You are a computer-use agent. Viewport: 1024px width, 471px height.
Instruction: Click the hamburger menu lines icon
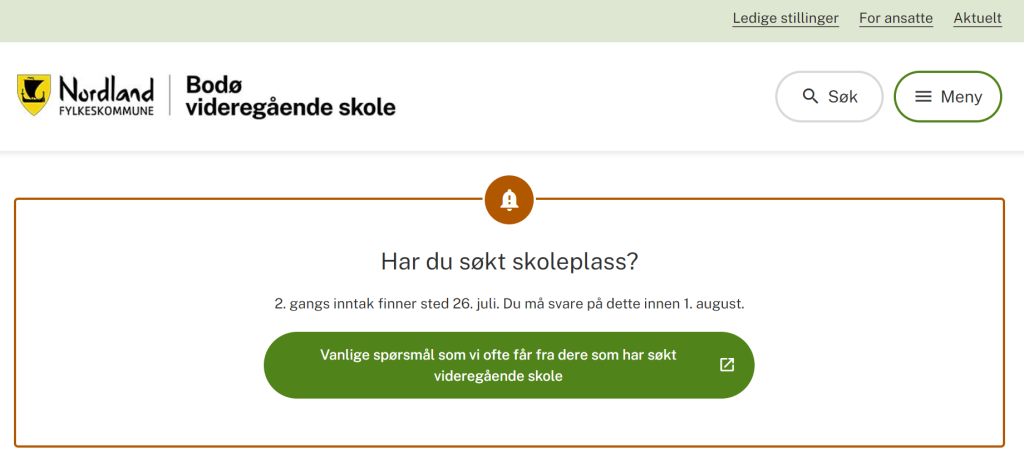coord(923,97)
